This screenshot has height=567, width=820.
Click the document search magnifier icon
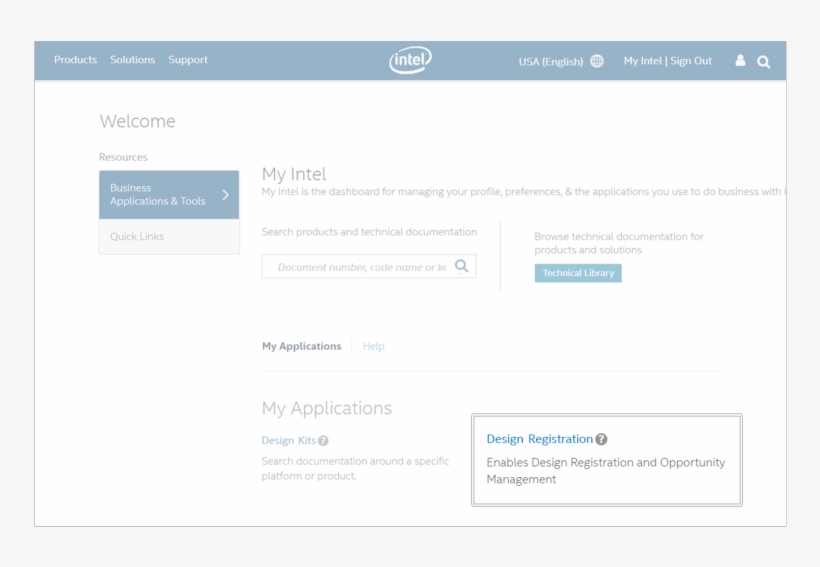click(461, 266)
